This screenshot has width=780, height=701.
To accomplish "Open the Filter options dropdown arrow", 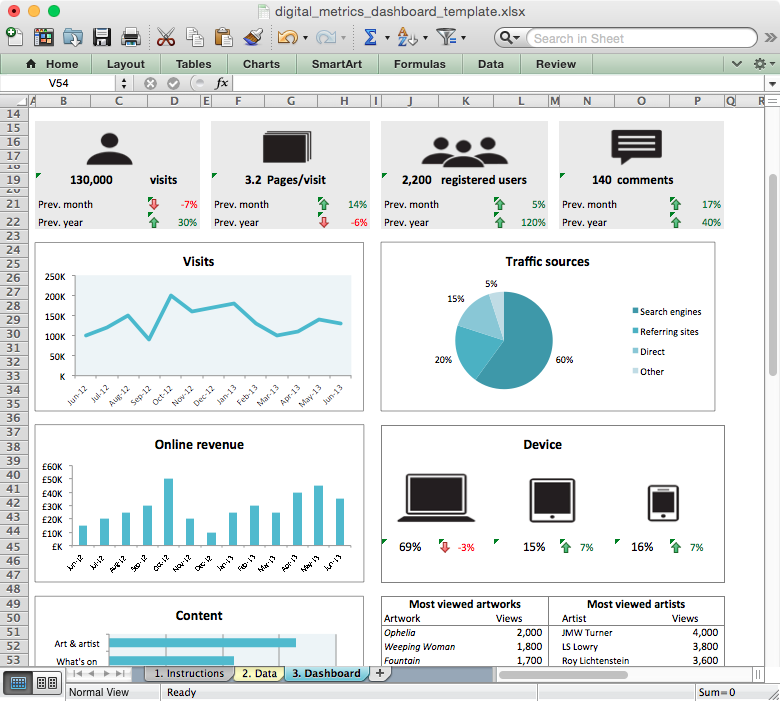I will pyautogui.click(x=463, y=38).
